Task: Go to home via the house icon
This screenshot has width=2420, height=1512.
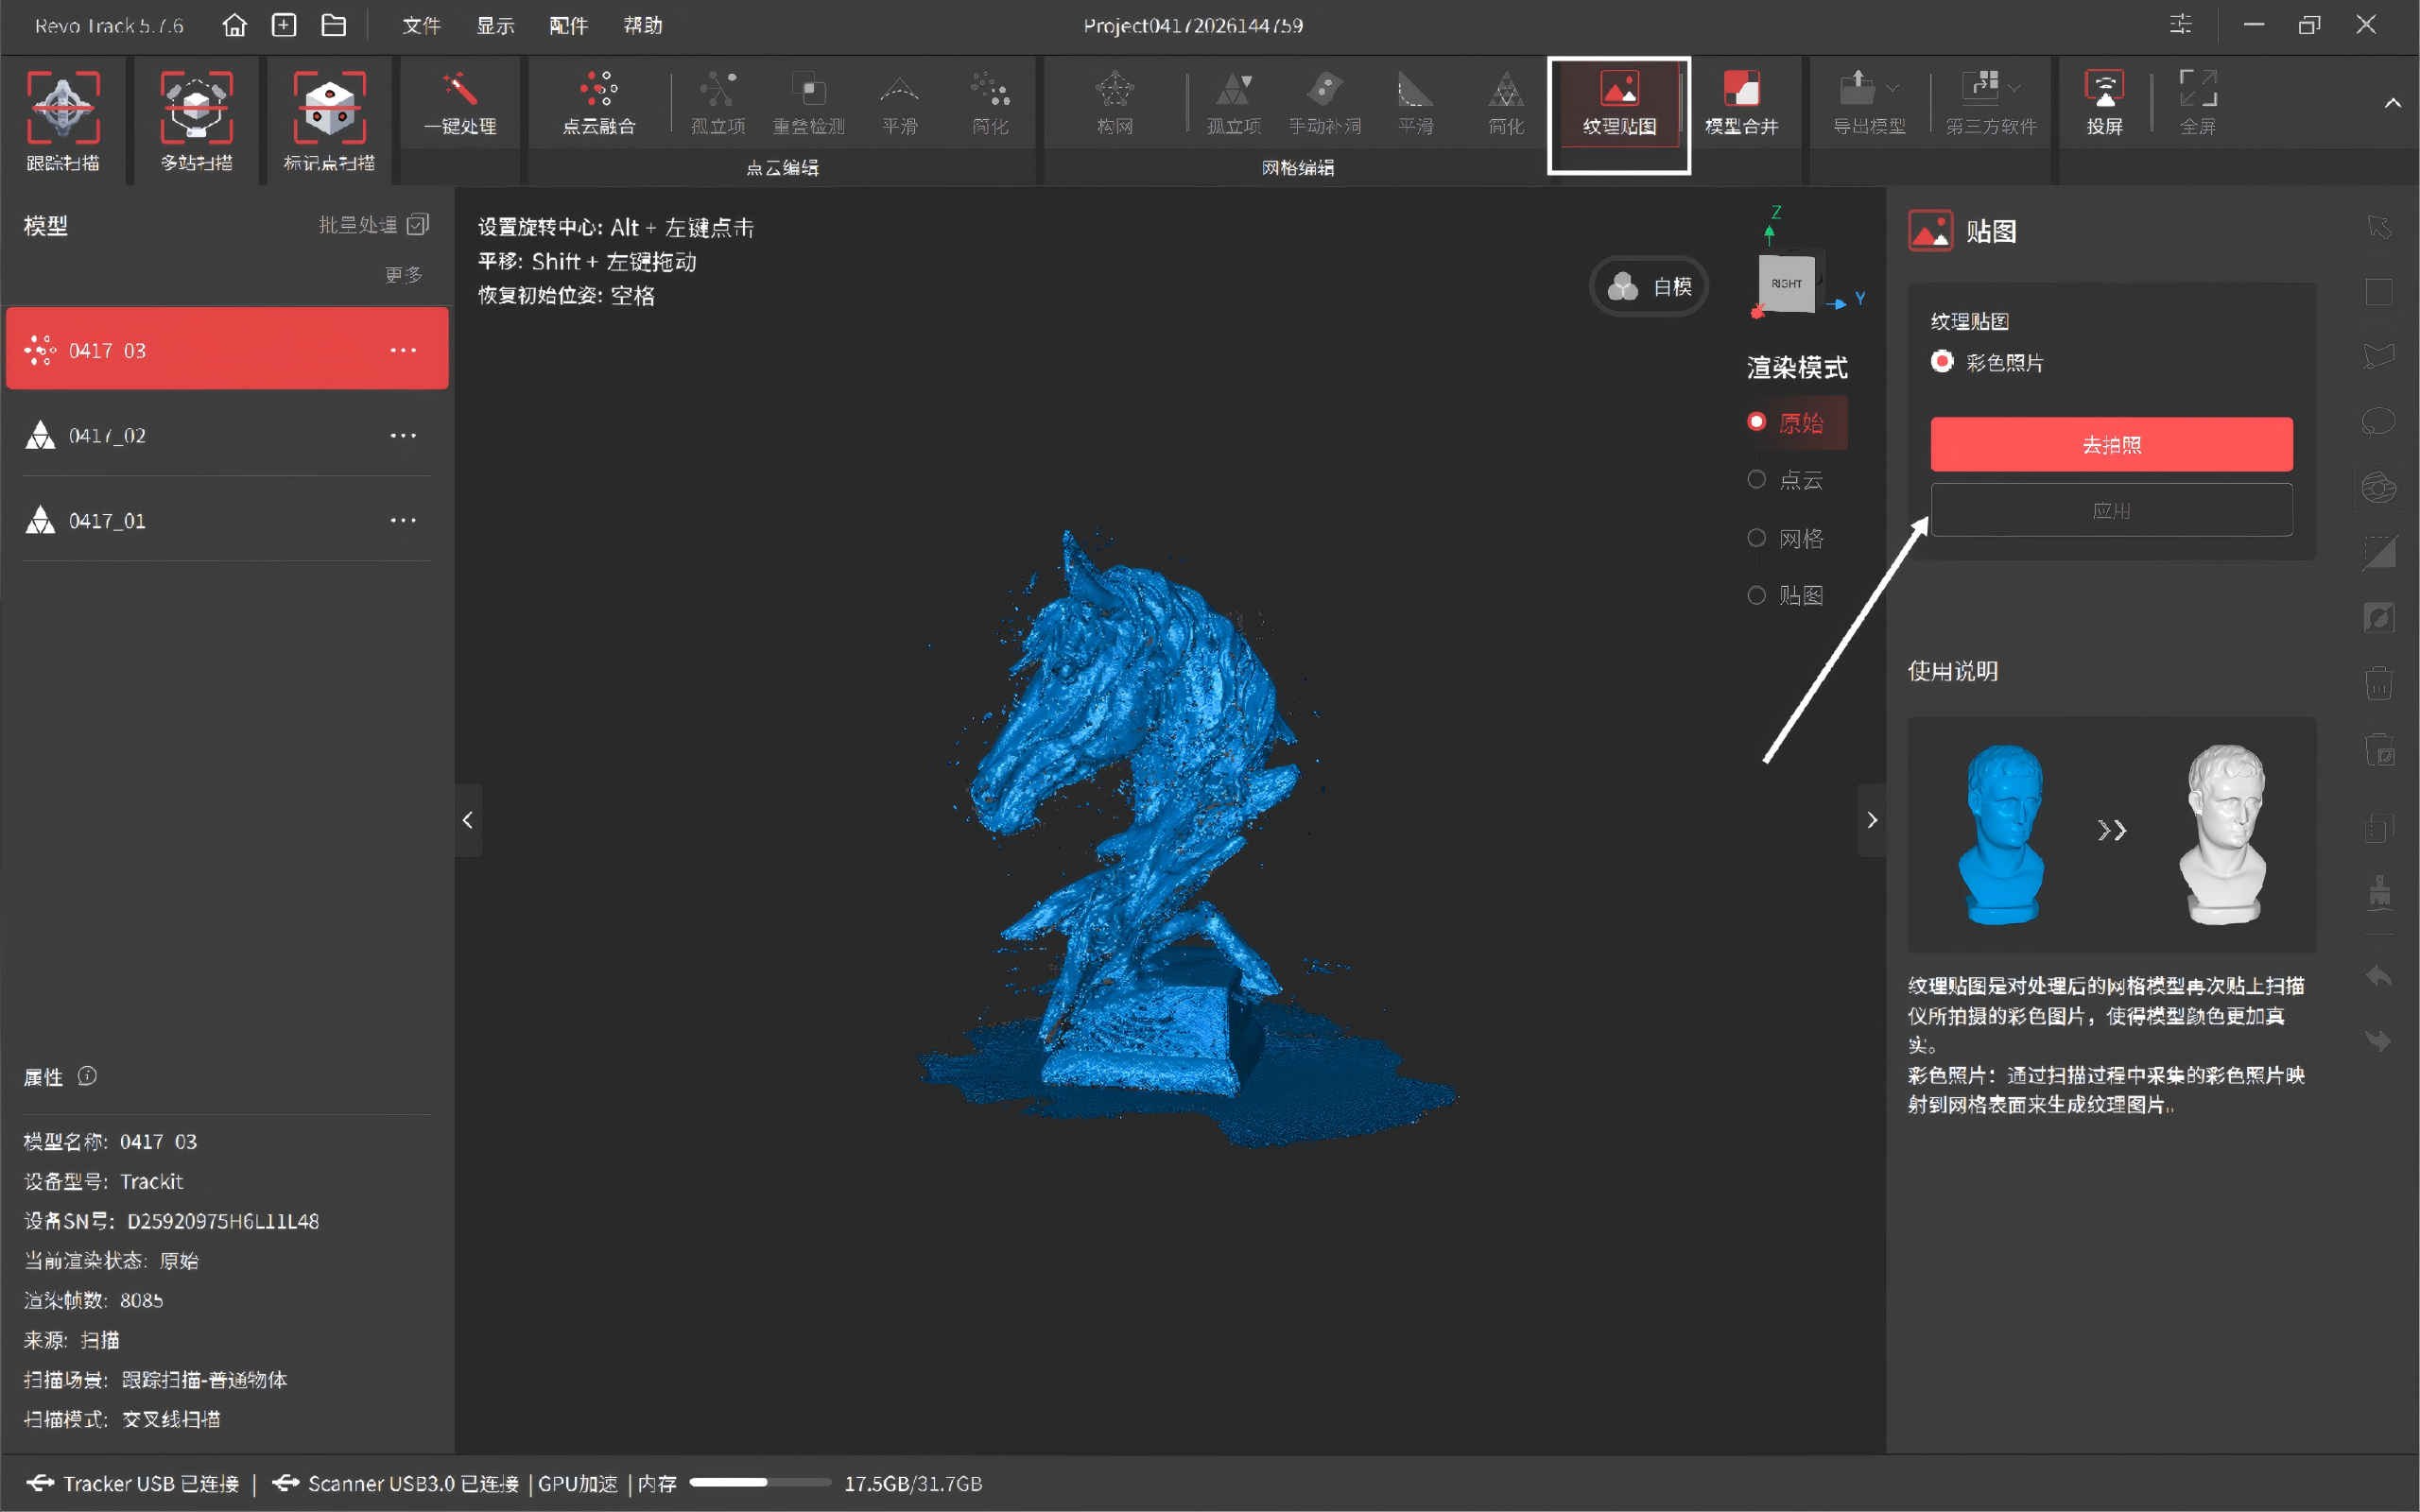Action: click(x=234, y=25)
